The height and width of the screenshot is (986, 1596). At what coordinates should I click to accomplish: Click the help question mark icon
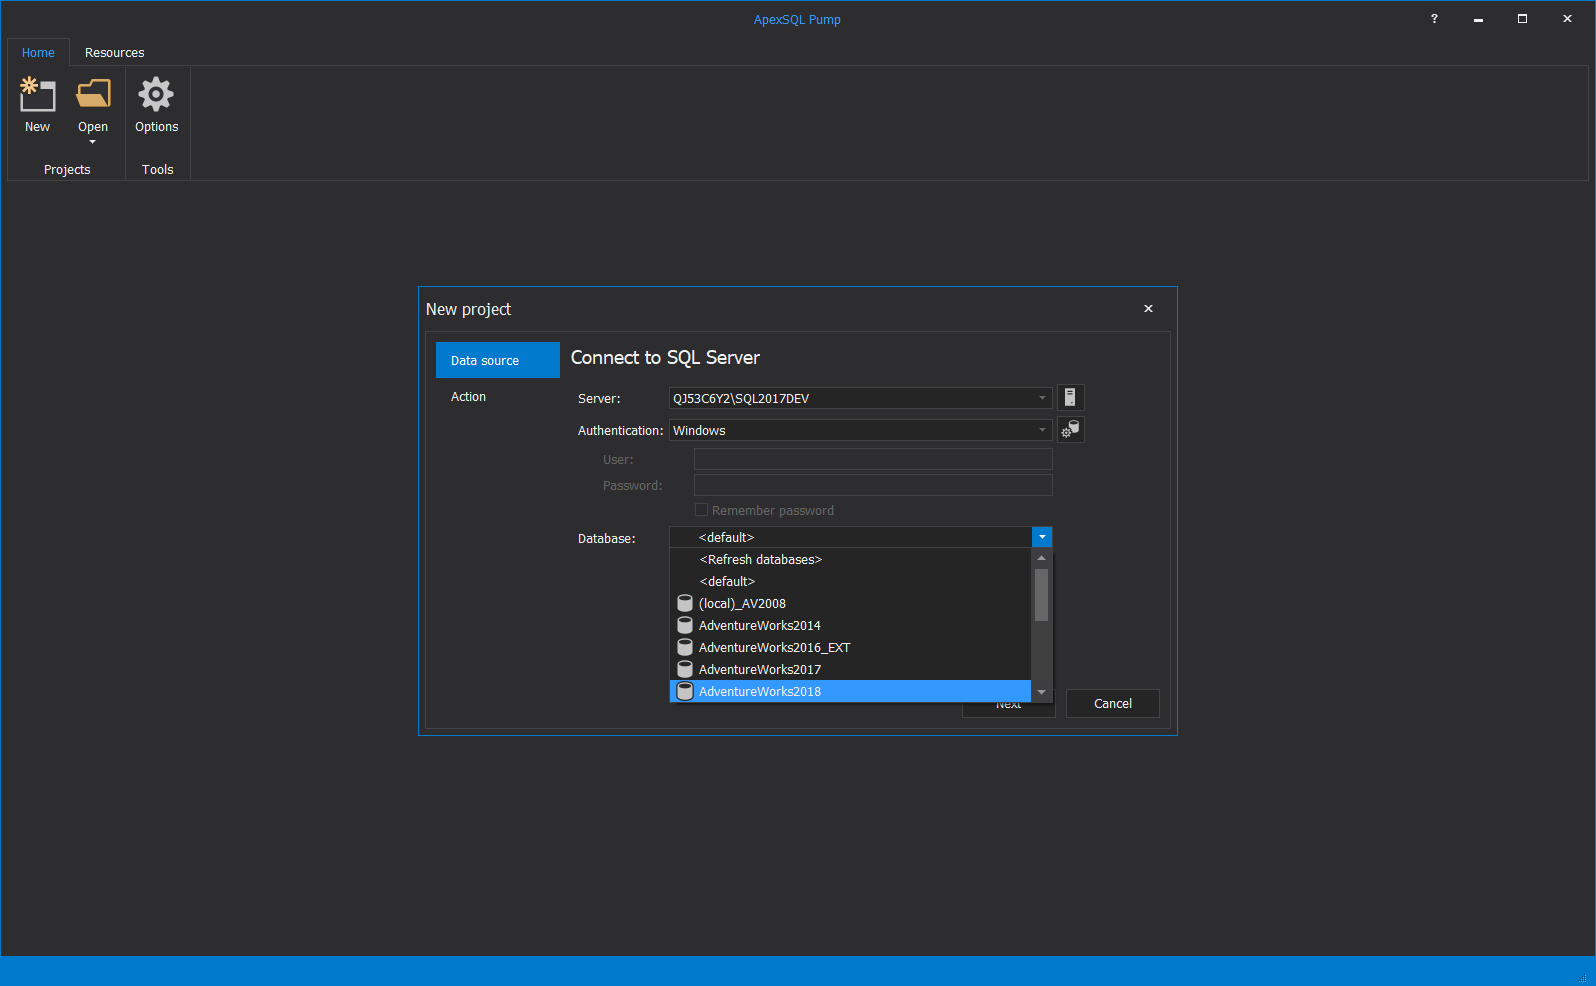tap(1434, 19)
